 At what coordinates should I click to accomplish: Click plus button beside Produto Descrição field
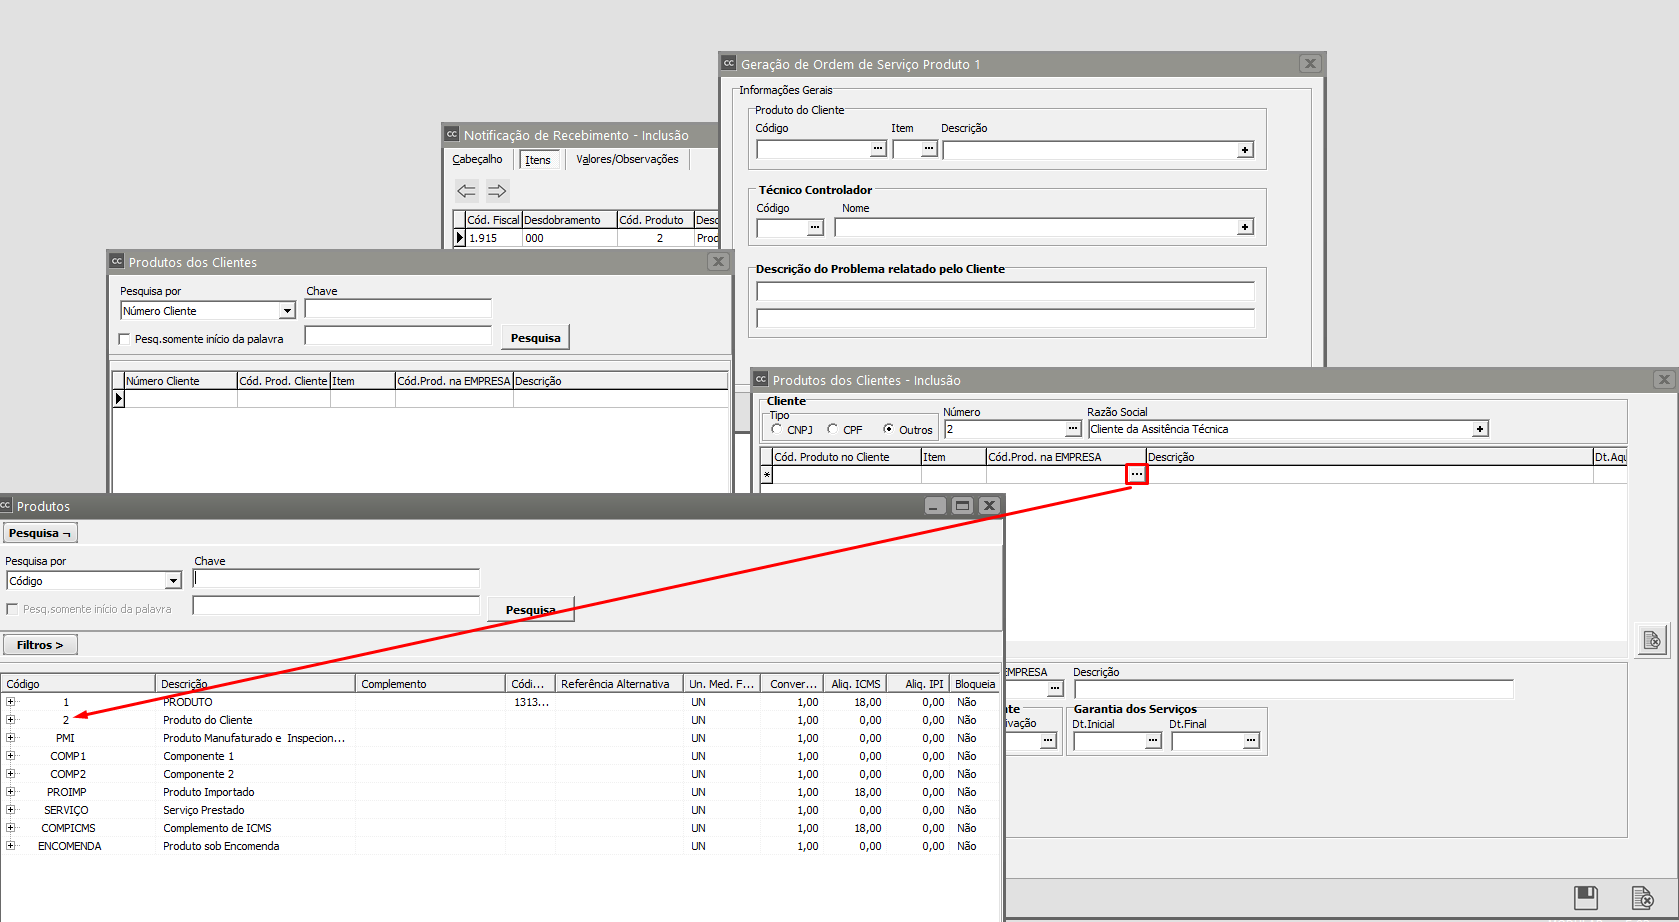(1245, 150)
